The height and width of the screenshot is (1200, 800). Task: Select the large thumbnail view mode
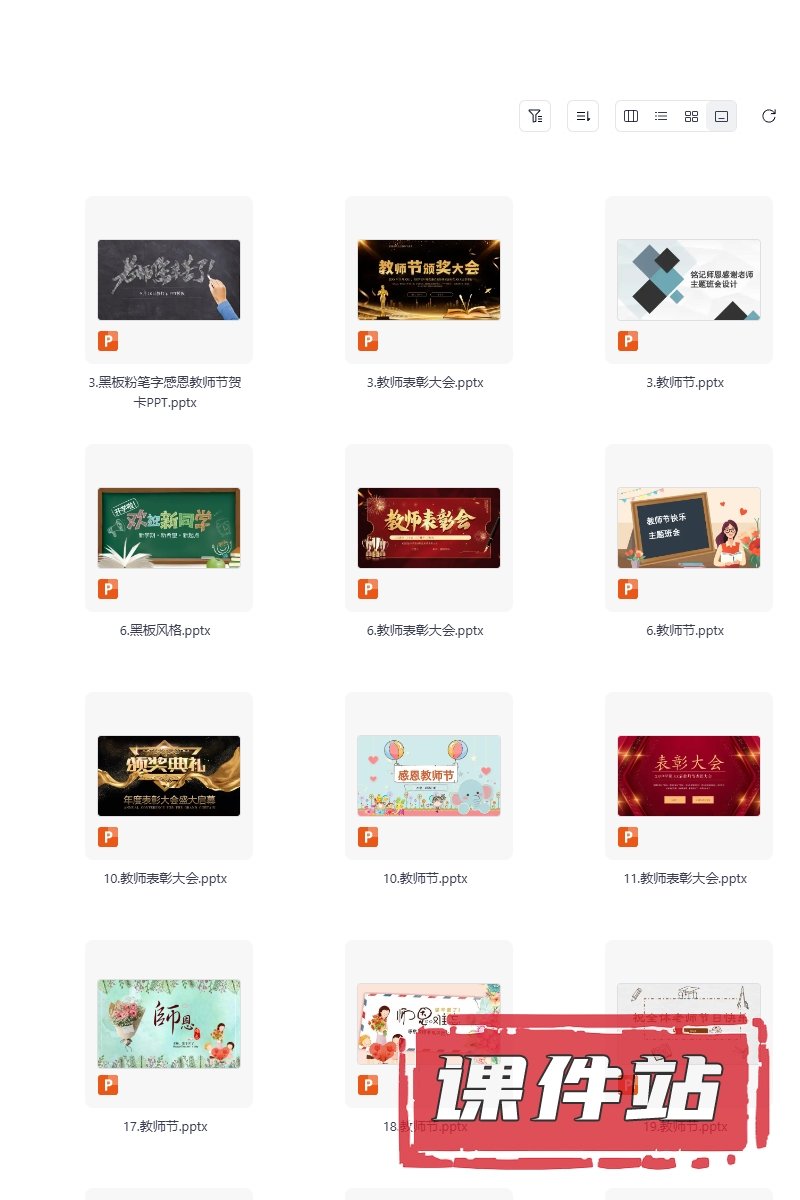(x=721, y=116)
